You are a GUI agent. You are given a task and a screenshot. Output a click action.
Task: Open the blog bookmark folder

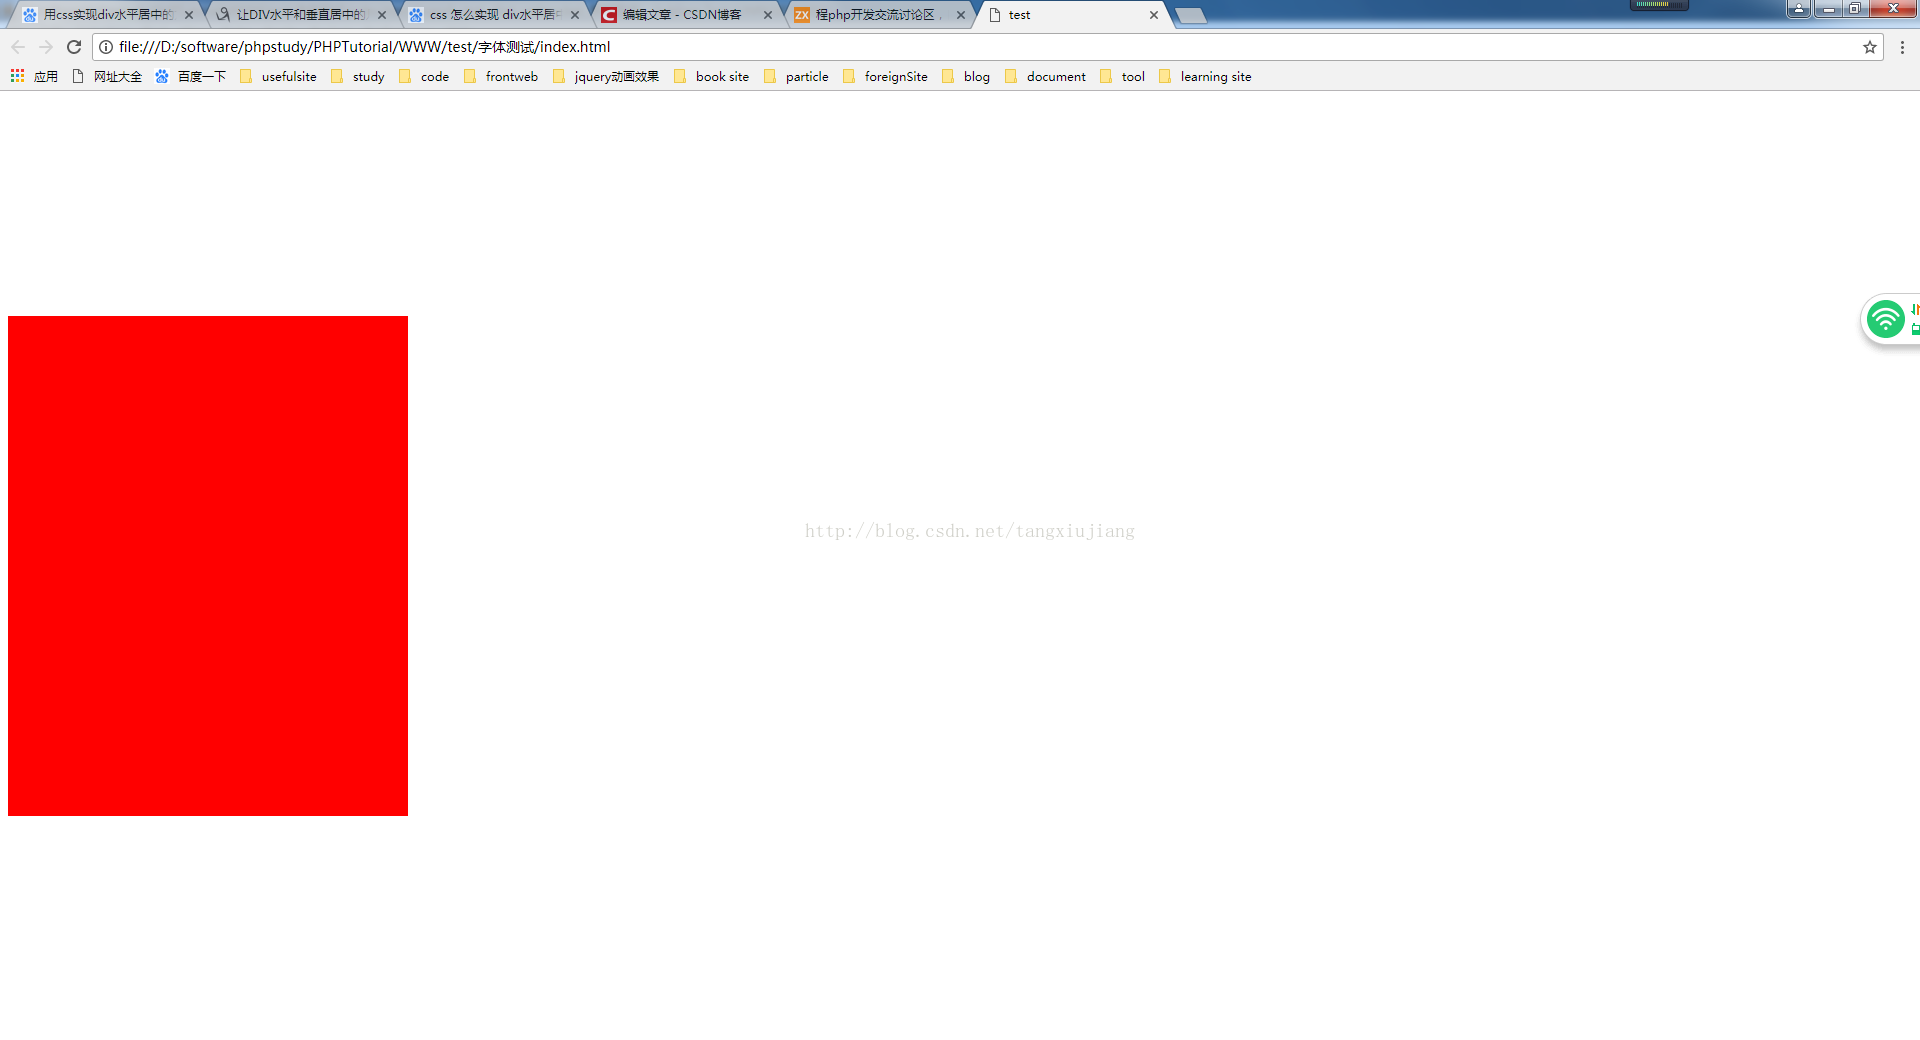[x=966, y=76]
